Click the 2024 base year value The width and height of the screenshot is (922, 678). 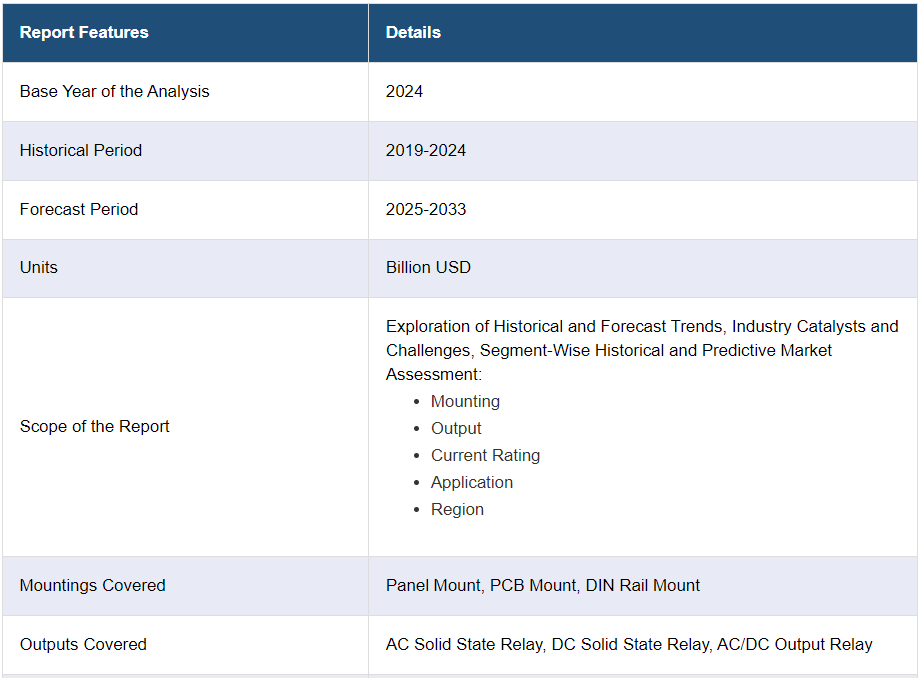pos(404,91)
